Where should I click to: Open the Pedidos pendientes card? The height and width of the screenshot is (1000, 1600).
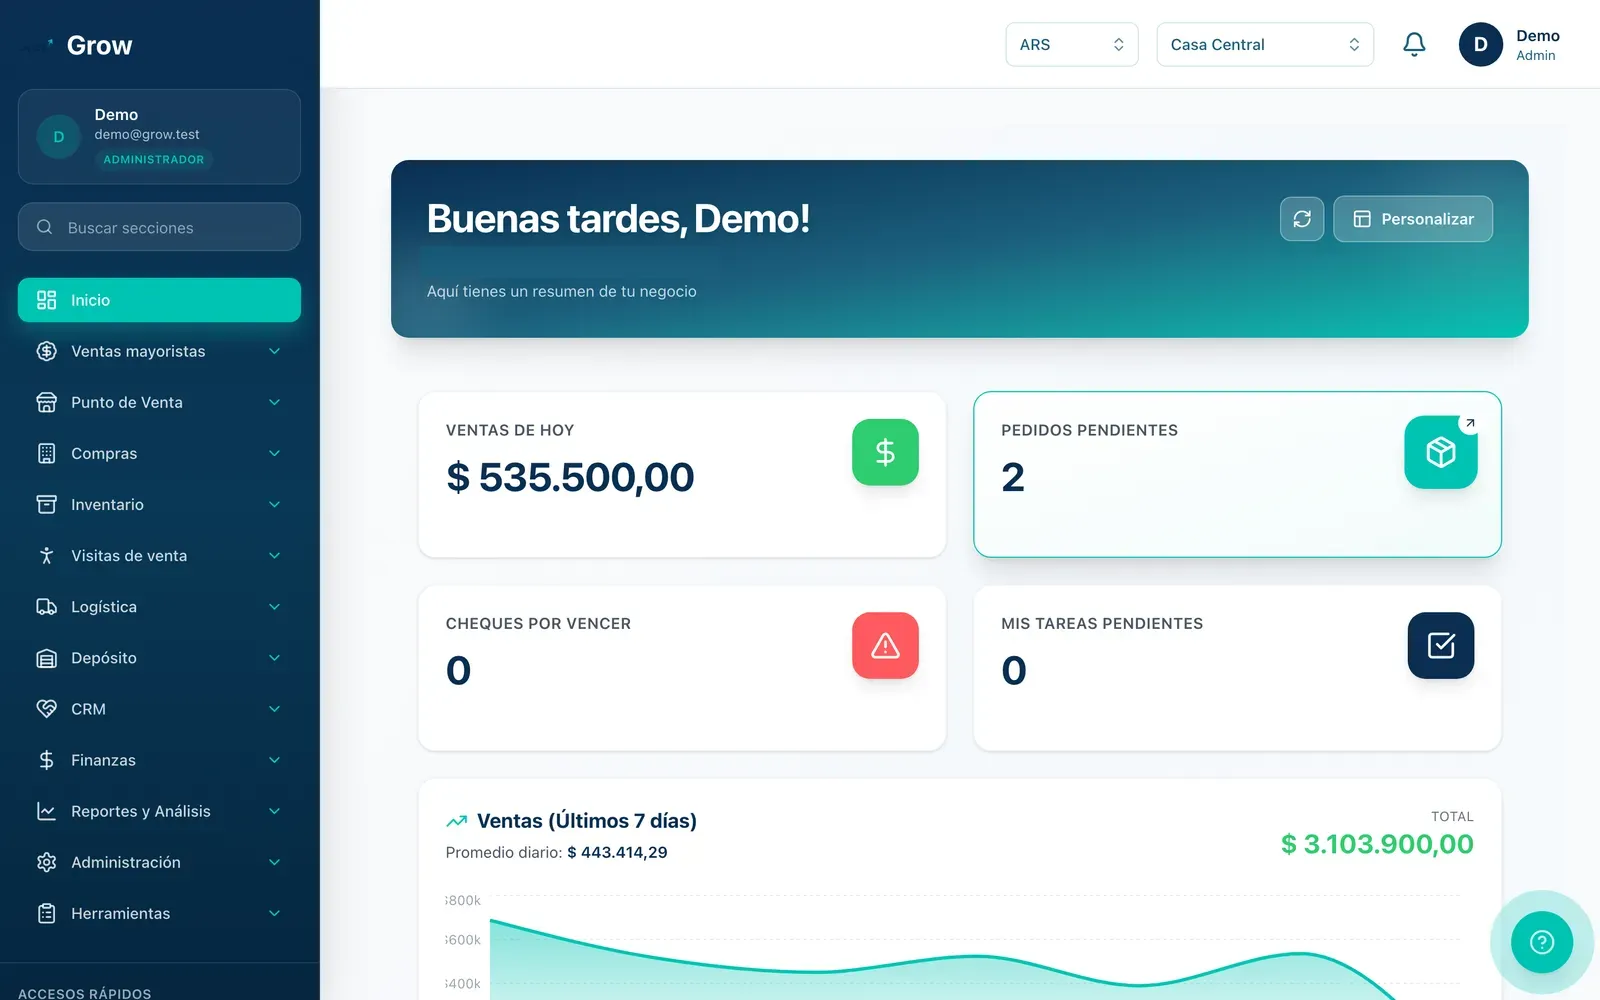tap(1237, 474)
